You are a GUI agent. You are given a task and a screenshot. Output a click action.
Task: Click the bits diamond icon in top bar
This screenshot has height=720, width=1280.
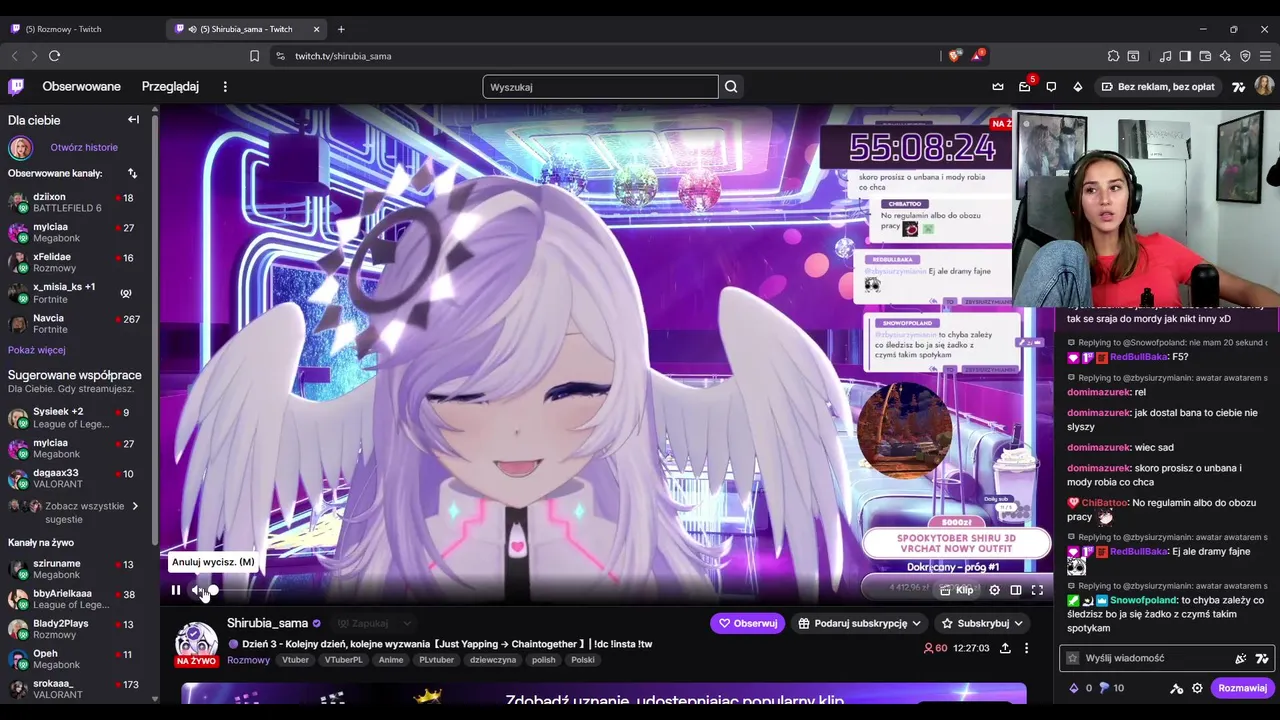1078,87
